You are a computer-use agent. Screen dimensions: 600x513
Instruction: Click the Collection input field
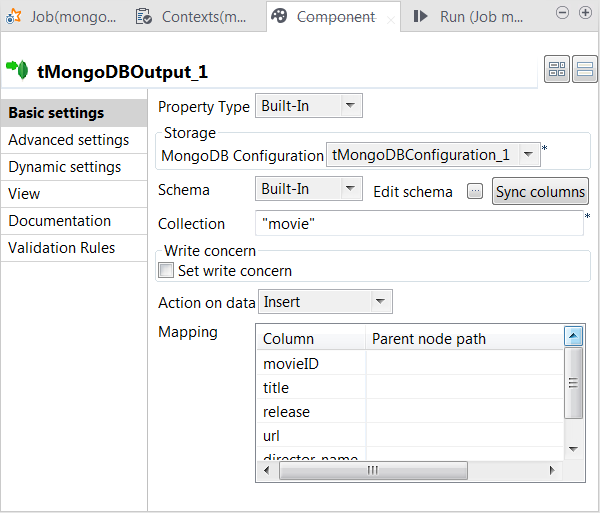419,223
